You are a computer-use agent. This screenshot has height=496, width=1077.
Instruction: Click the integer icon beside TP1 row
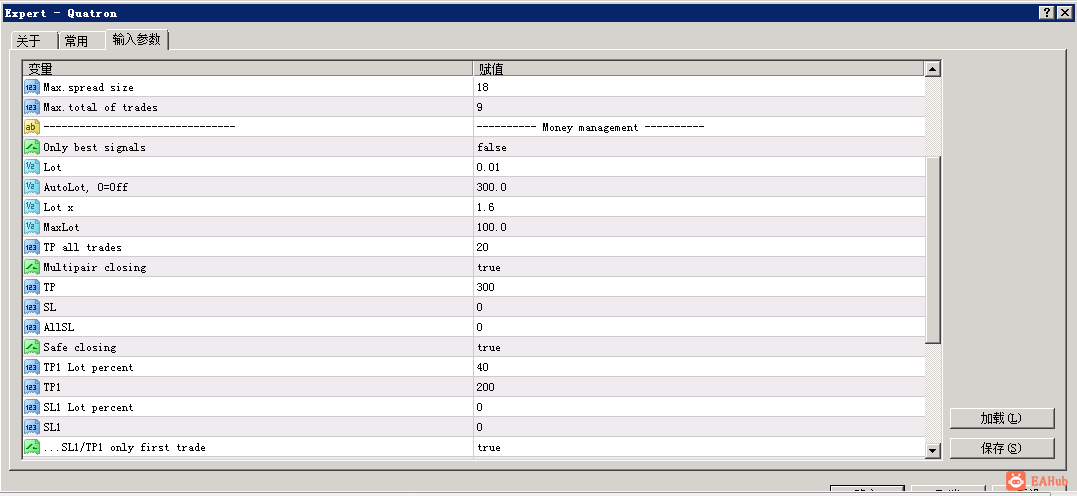click(x=32, y=387)
